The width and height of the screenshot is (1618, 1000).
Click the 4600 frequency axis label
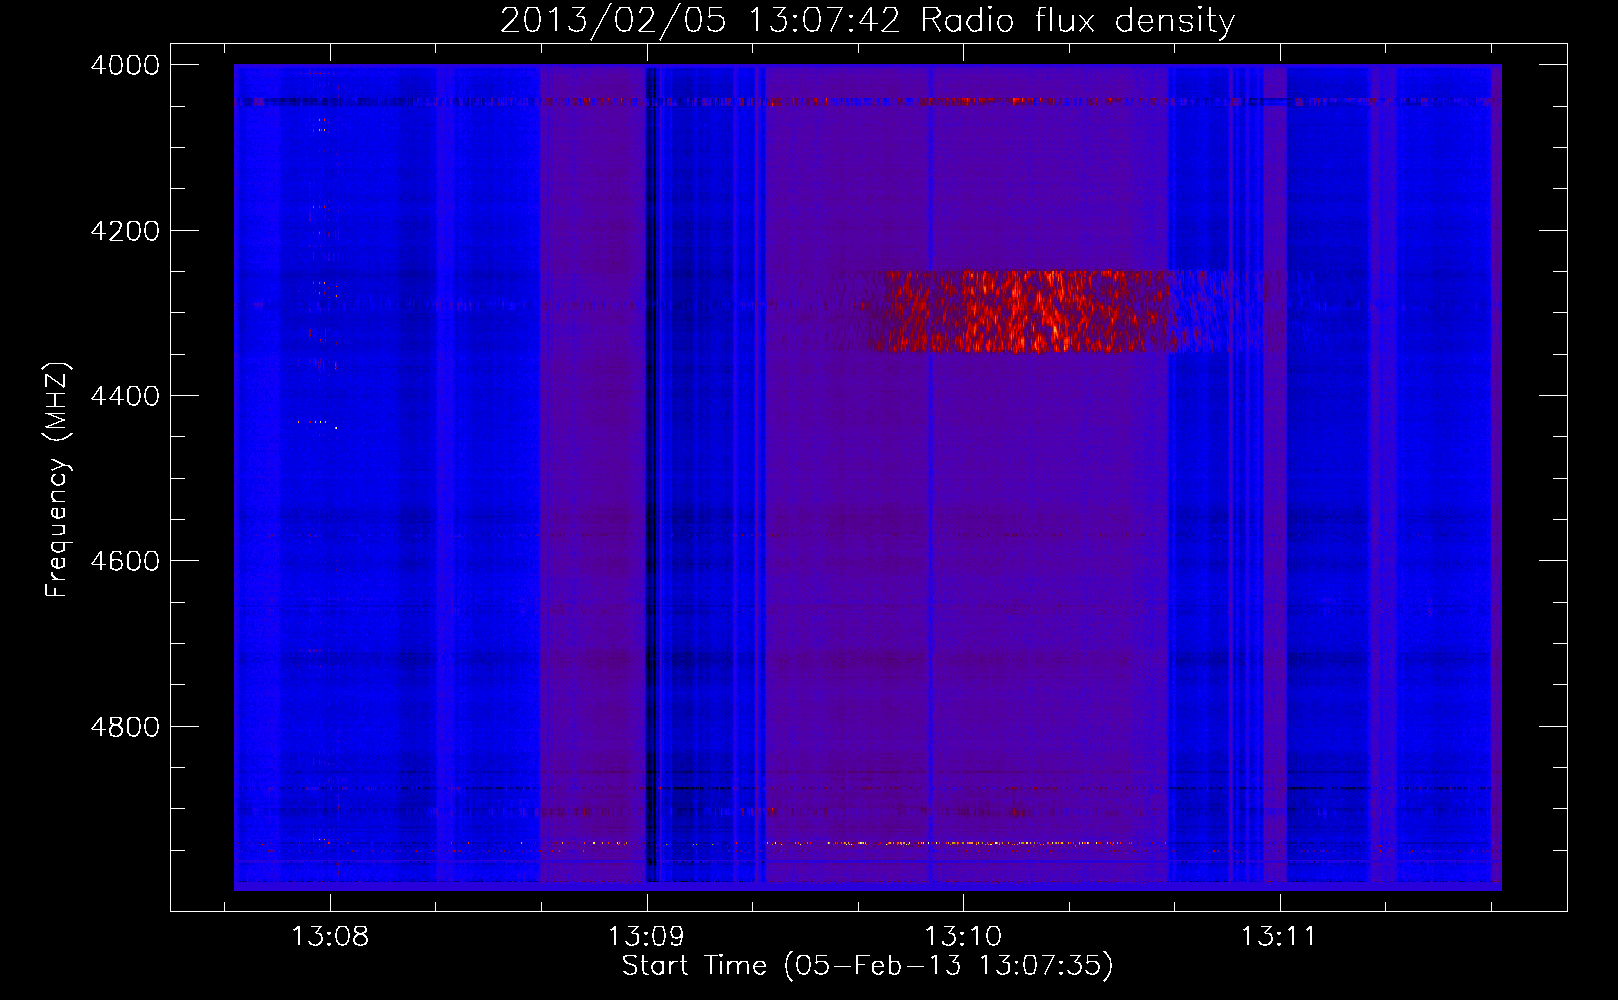point(125,561)
